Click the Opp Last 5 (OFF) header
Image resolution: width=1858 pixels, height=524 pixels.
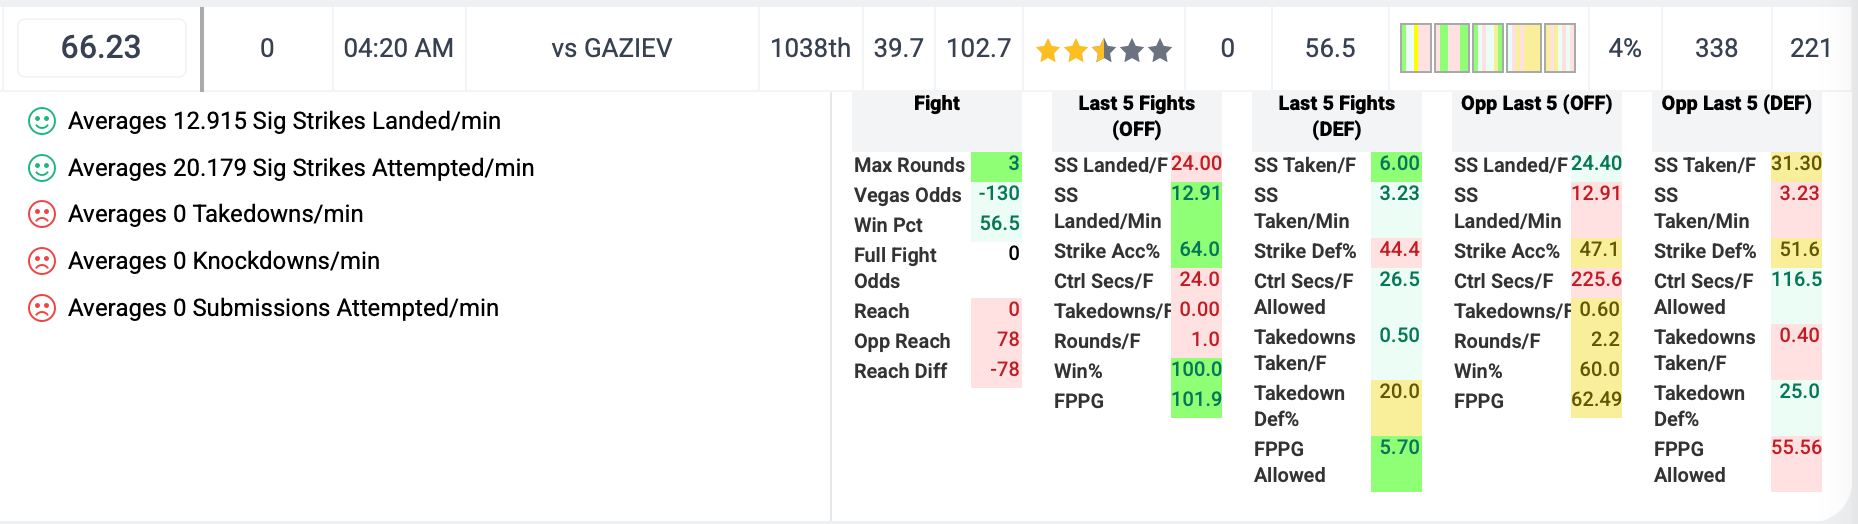coord(1536,104)
